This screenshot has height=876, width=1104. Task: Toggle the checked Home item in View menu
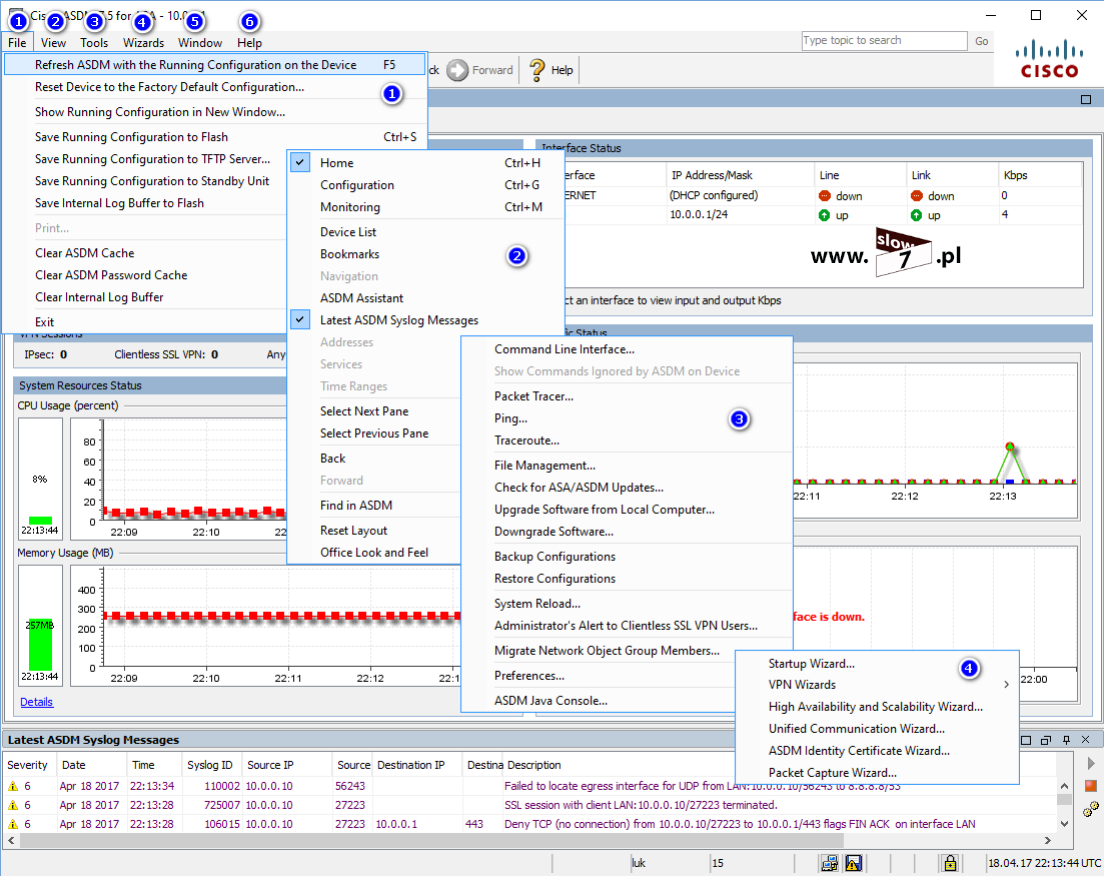tap(426, 163)
